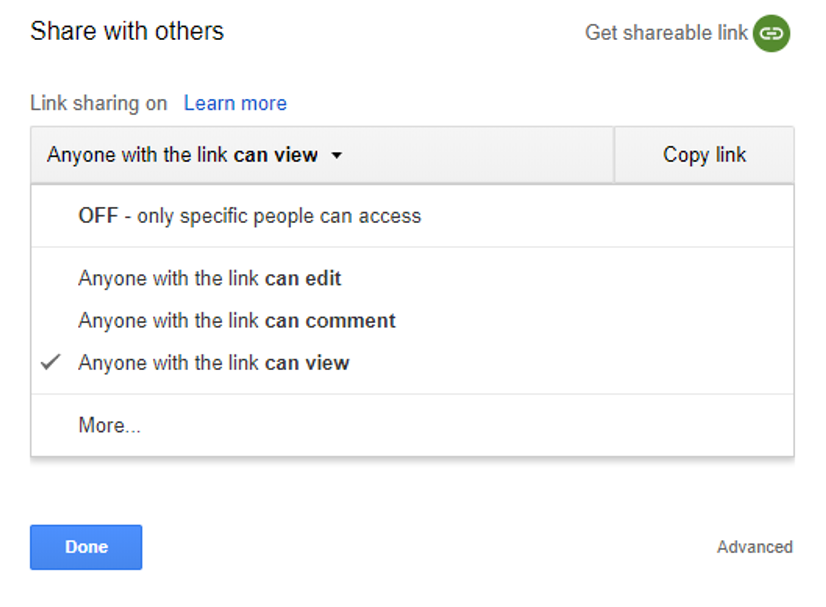Click the checkmark beside the can view option

tap(51, 363)
